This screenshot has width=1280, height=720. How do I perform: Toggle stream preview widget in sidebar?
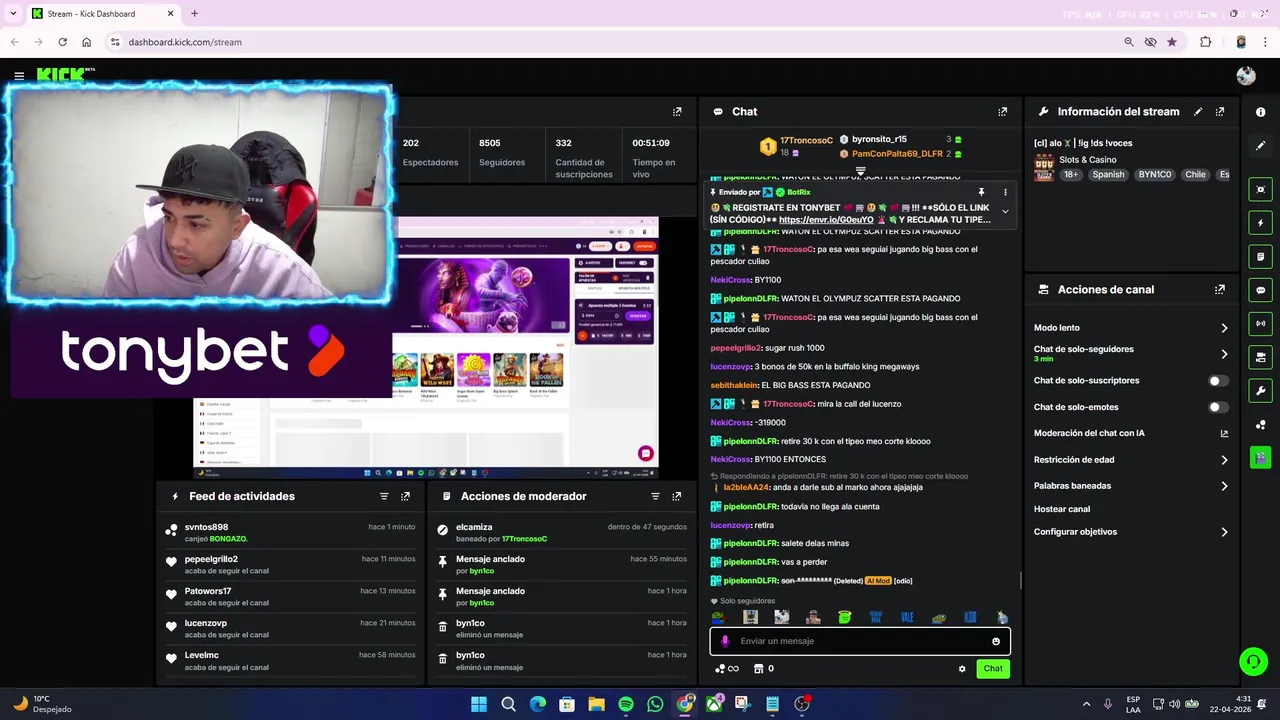pos(1260,190)
